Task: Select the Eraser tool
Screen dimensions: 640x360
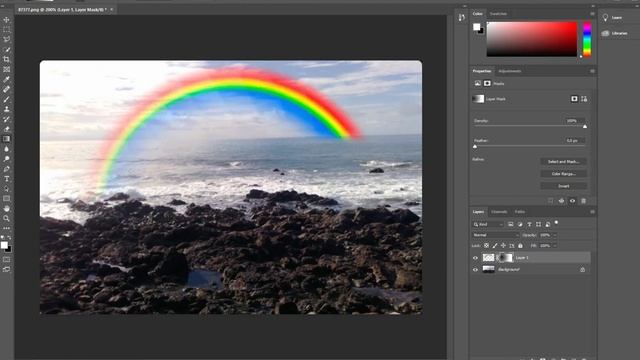Action: (7, 129)
